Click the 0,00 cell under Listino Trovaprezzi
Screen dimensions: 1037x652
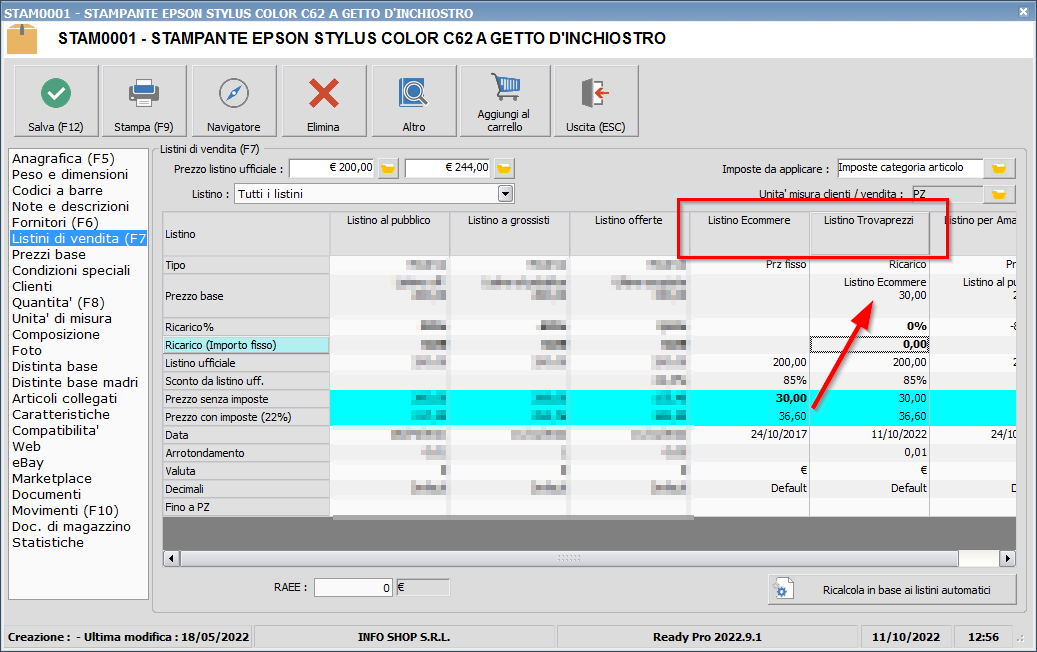869,345
